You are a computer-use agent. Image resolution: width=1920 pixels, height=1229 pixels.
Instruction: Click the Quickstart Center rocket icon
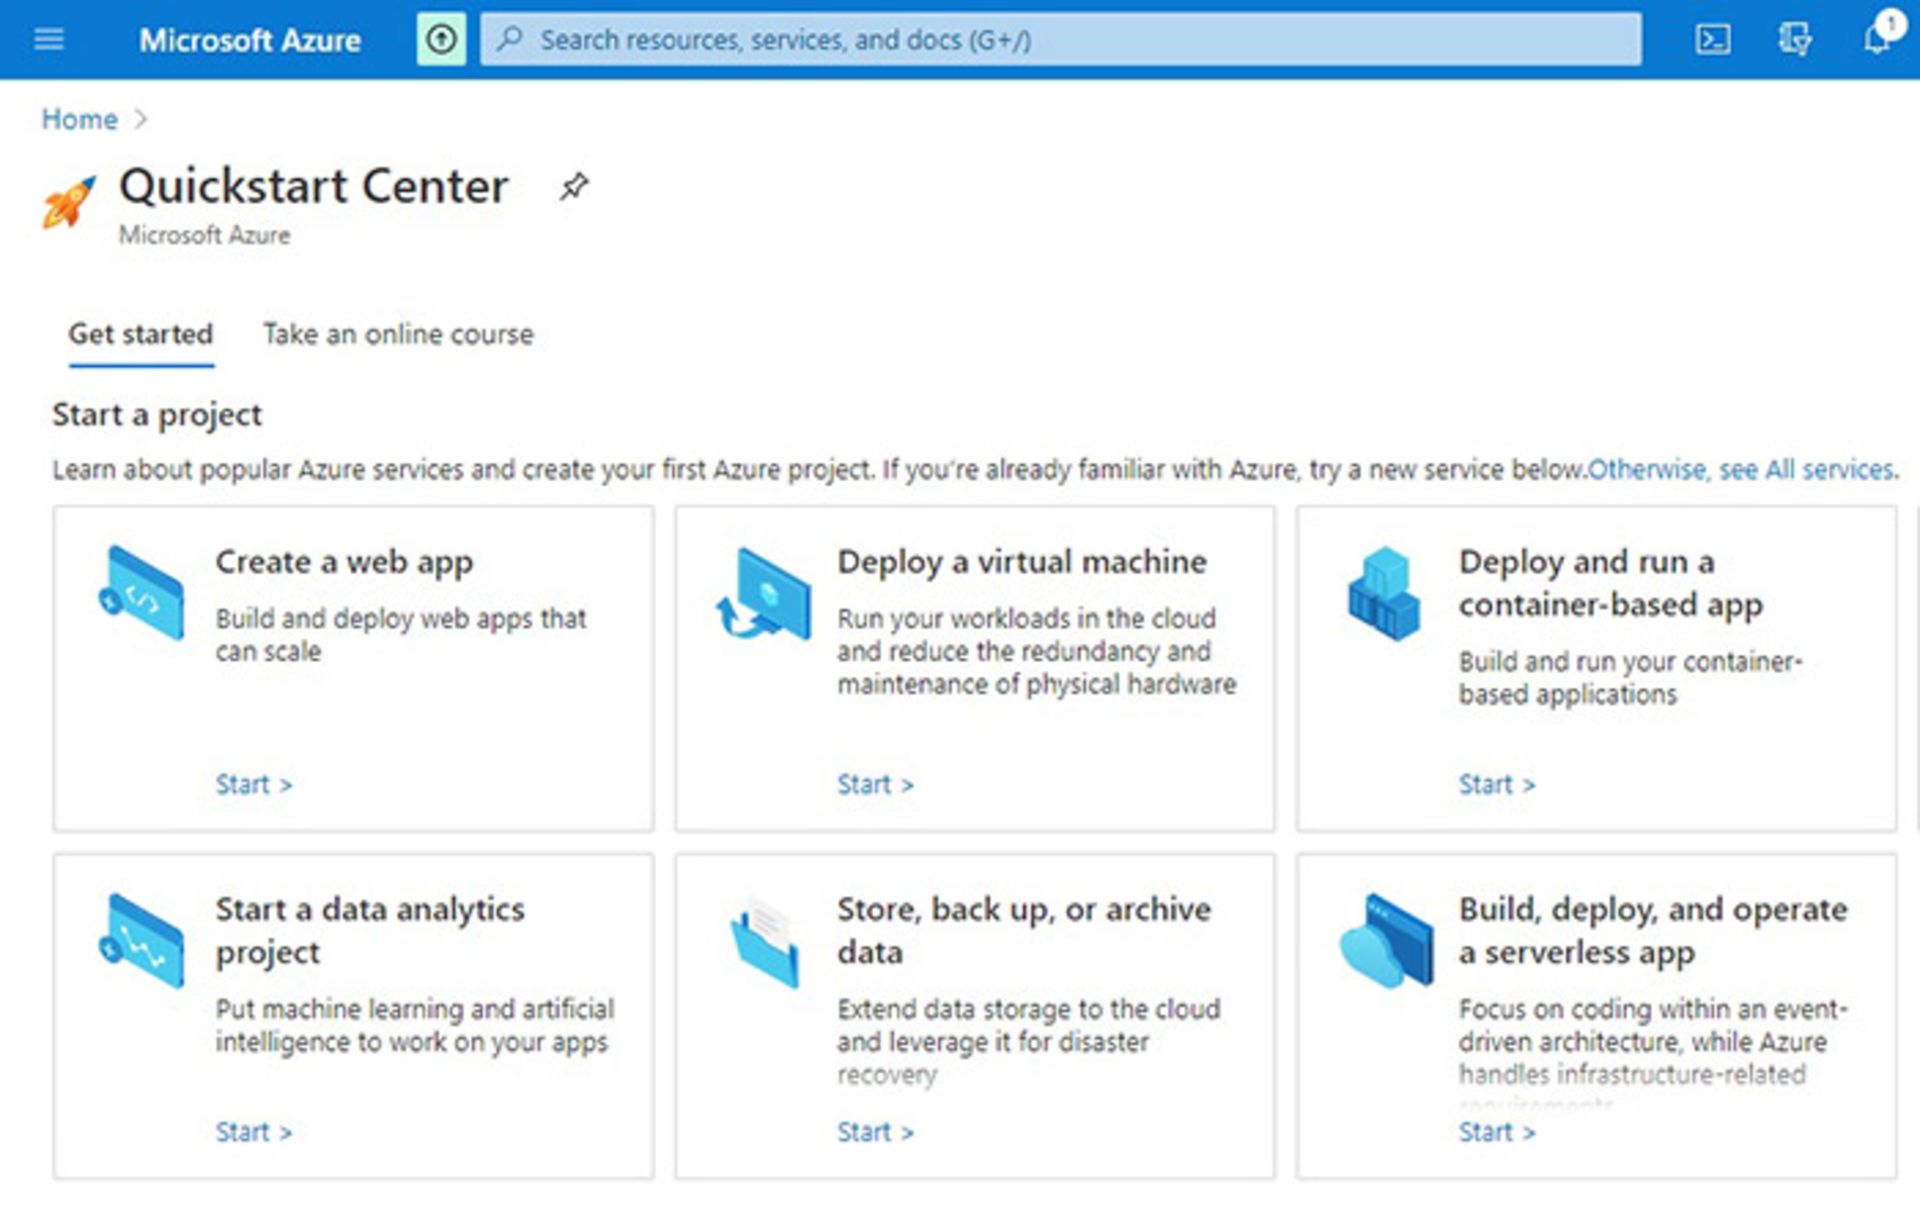pos(69,201)
